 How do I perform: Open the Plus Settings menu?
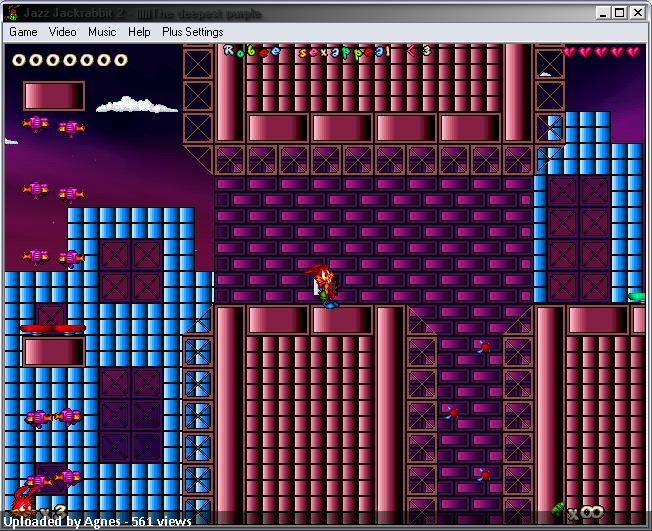pyautogui.click(x=193, y=32)
